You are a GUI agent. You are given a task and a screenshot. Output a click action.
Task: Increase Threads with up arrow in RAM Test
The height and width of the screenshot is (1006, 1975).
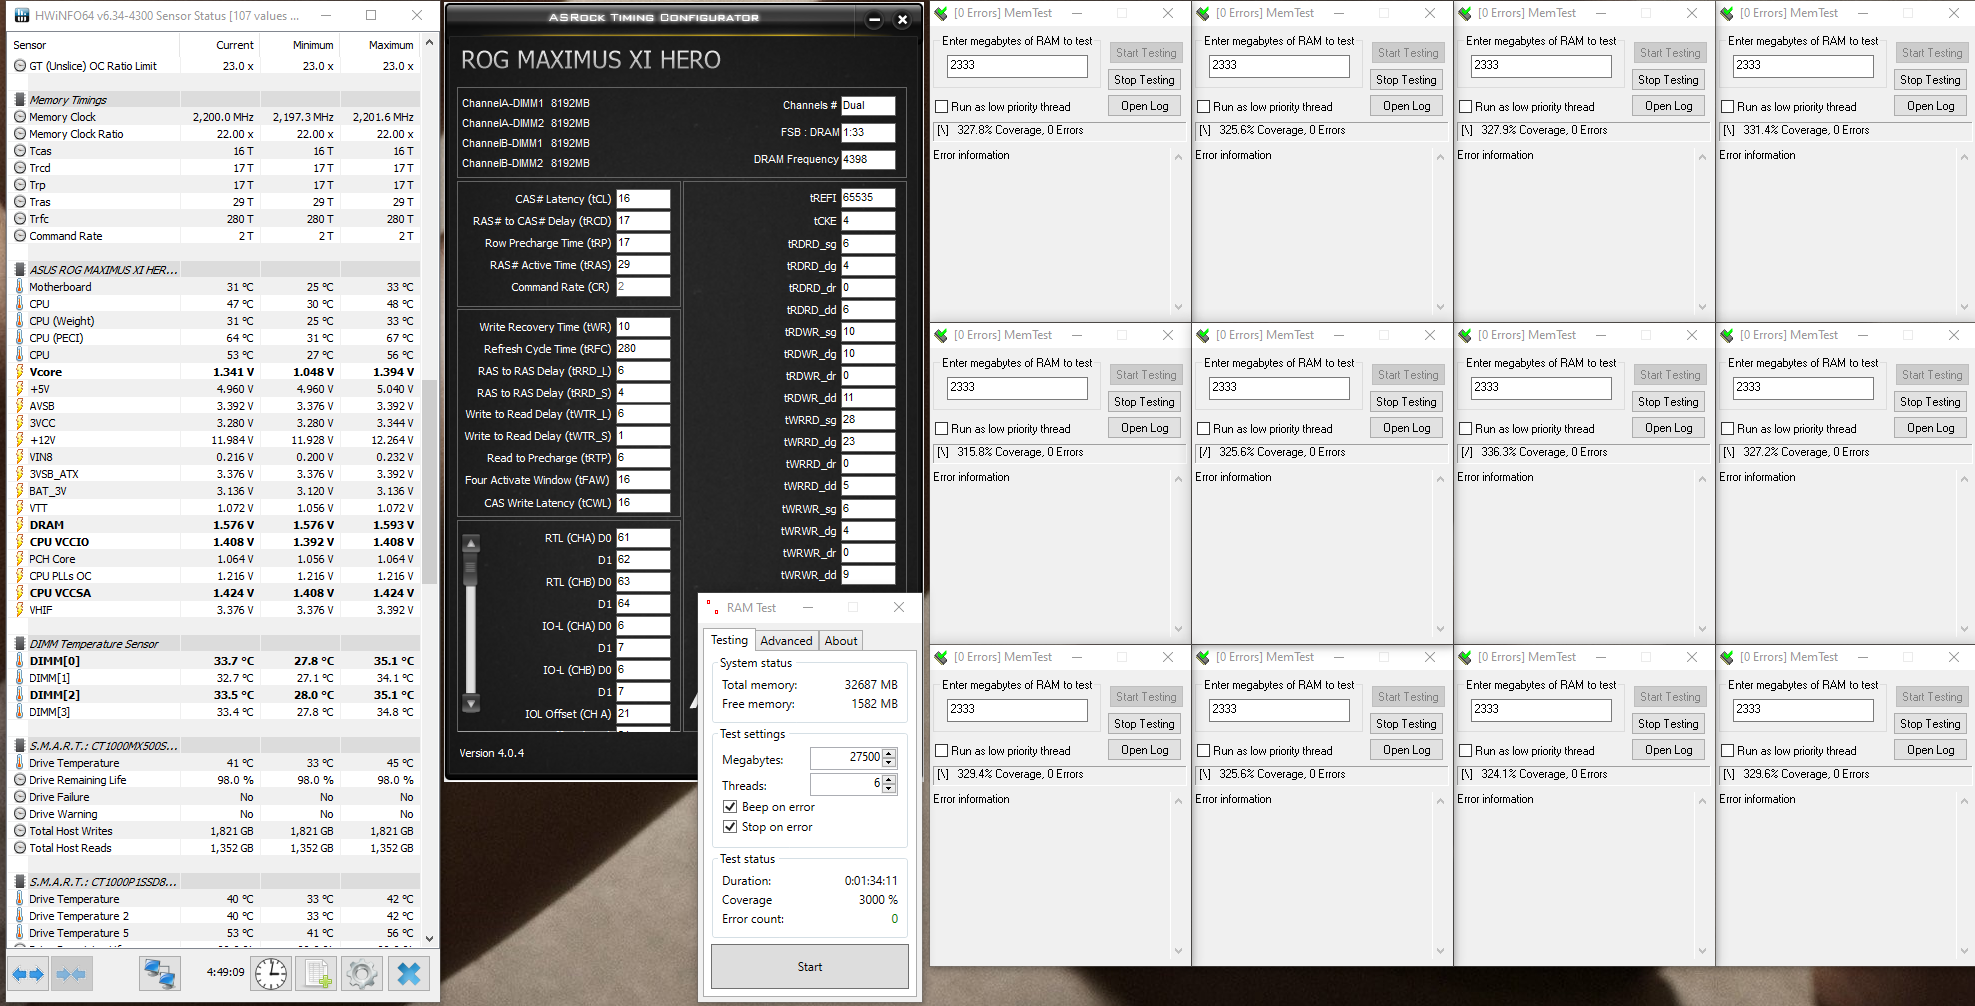click(889, 780)
